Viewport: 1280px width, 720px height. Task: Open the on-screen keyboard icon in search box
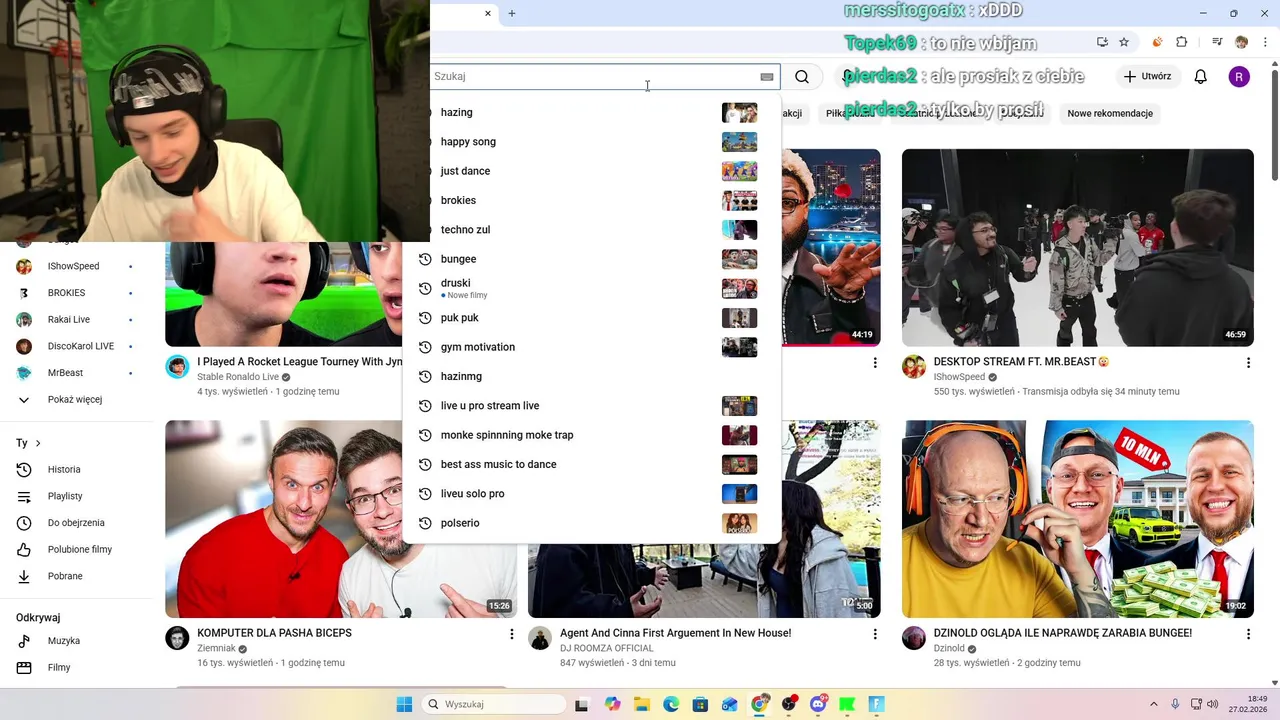coord(767,77)
